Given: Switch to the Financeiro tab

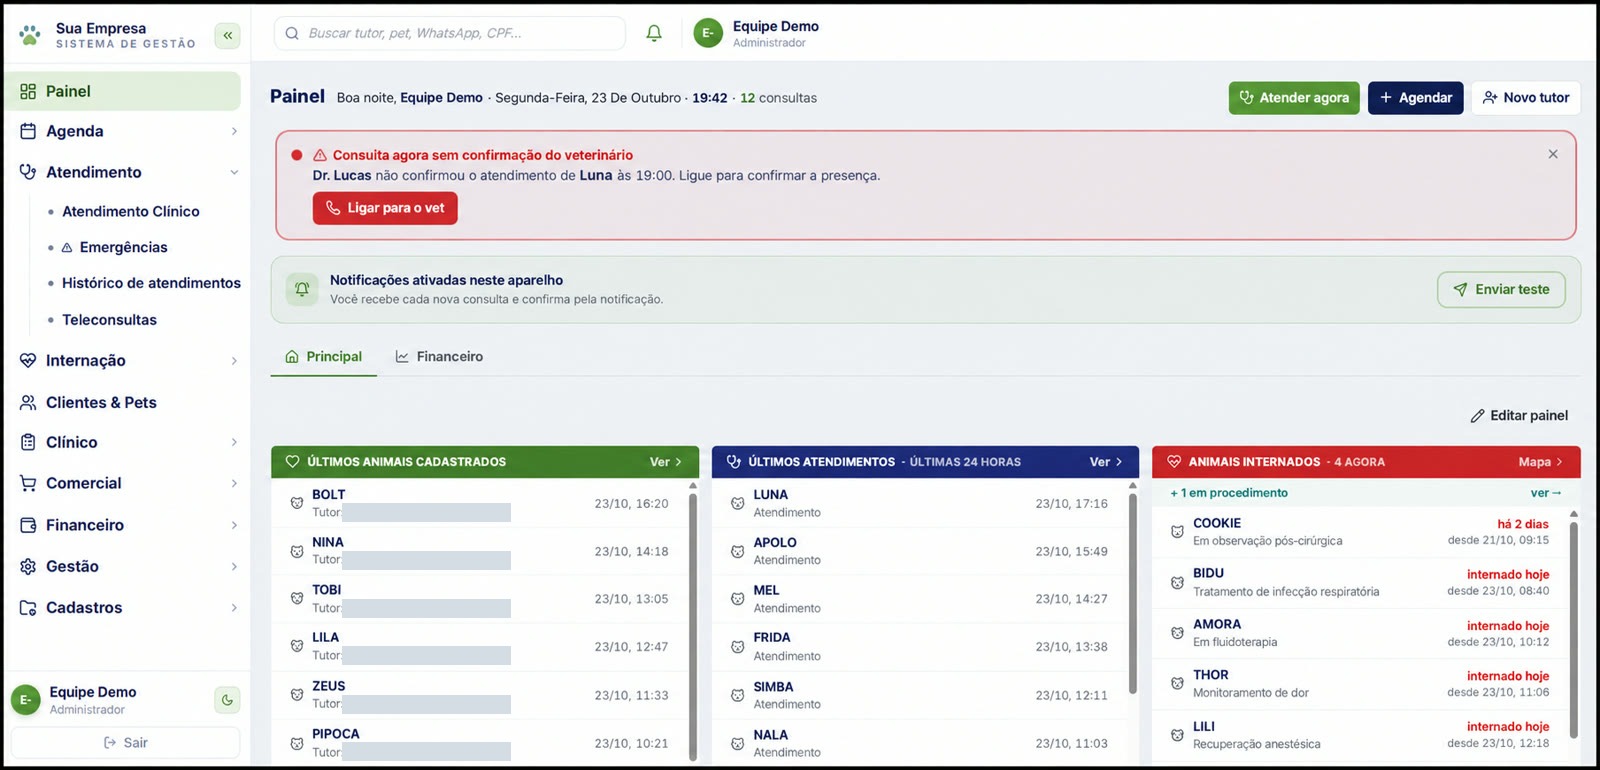Looking at the screenshot, I should coord(439,357).
